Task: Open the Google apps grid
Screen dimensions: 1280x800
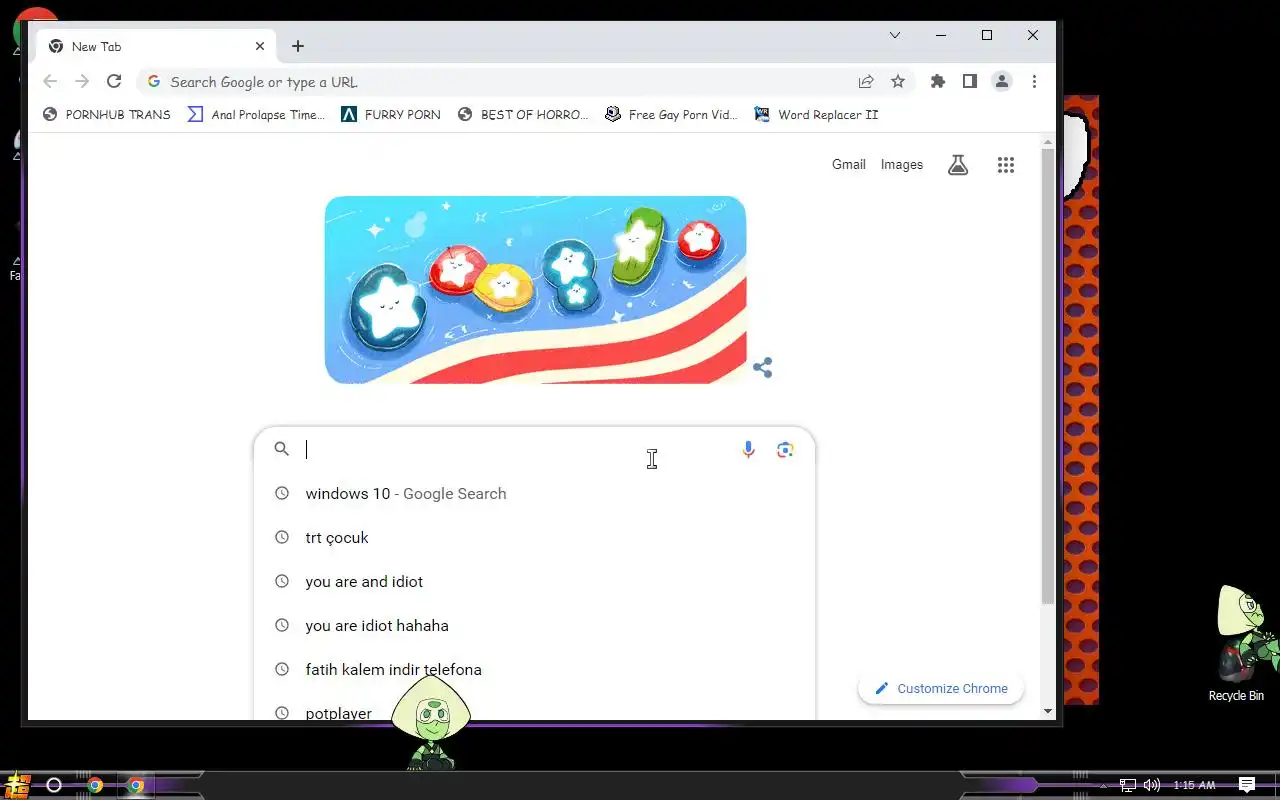Action: tap(1006, 165)
